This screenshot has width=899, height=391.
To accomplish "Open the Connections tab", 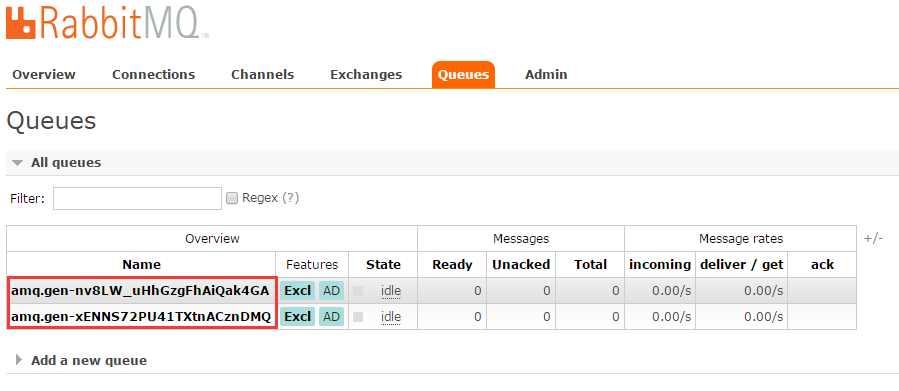I will tap(154, 75).
